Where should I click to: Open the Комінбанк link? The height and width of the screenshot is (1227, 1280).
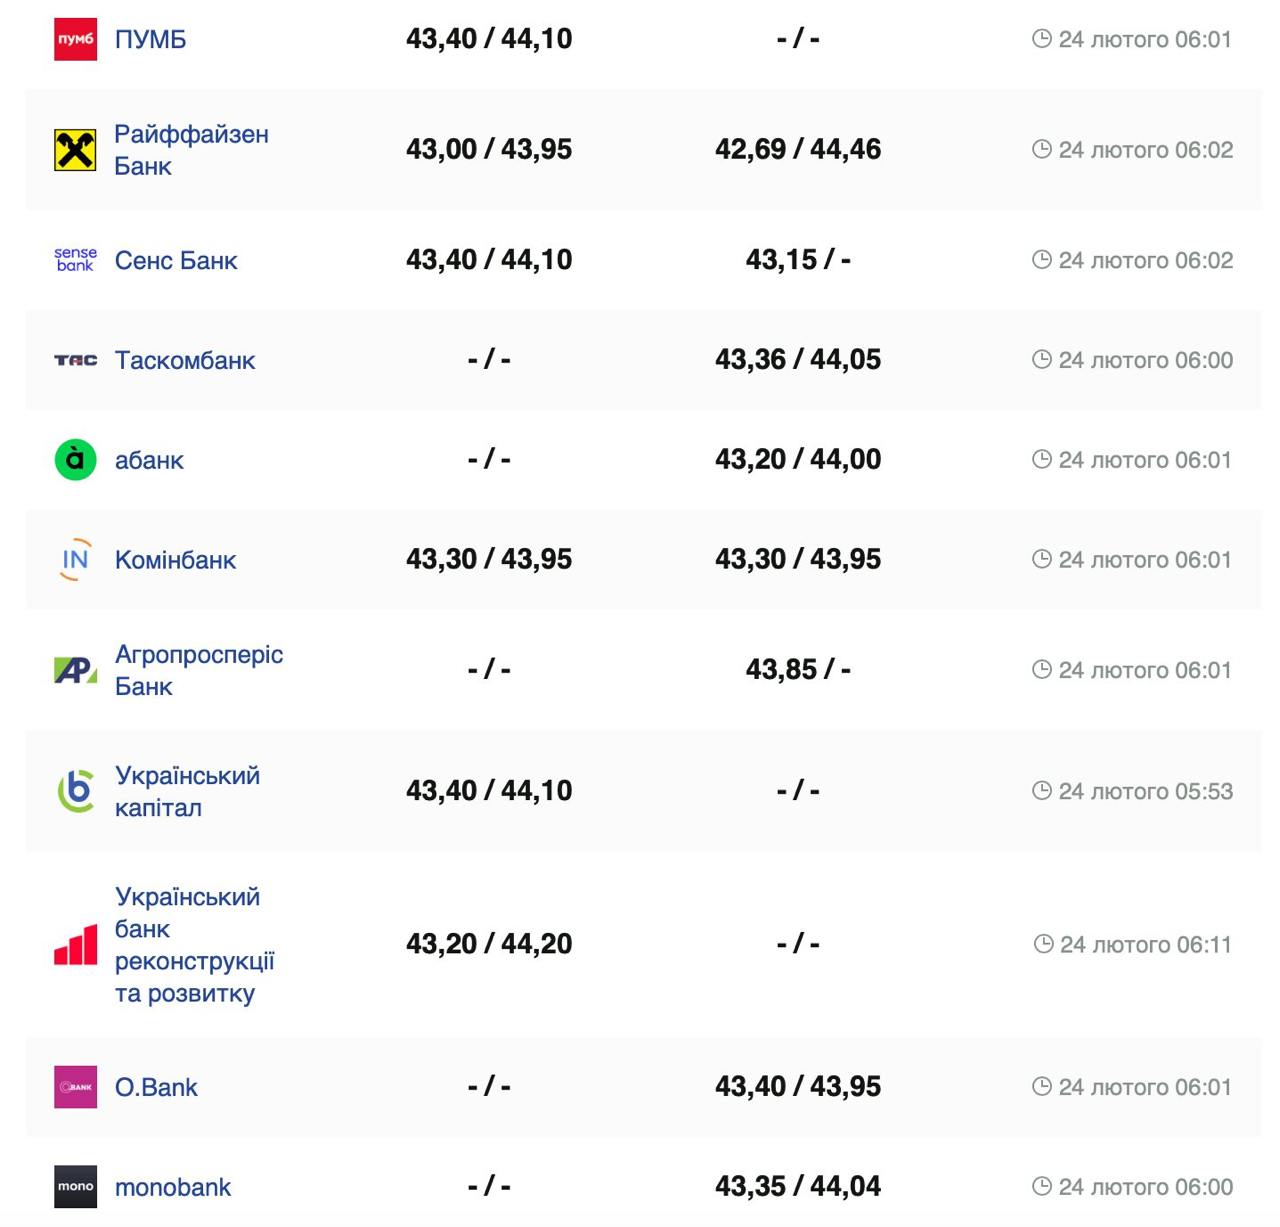[175, 560]
